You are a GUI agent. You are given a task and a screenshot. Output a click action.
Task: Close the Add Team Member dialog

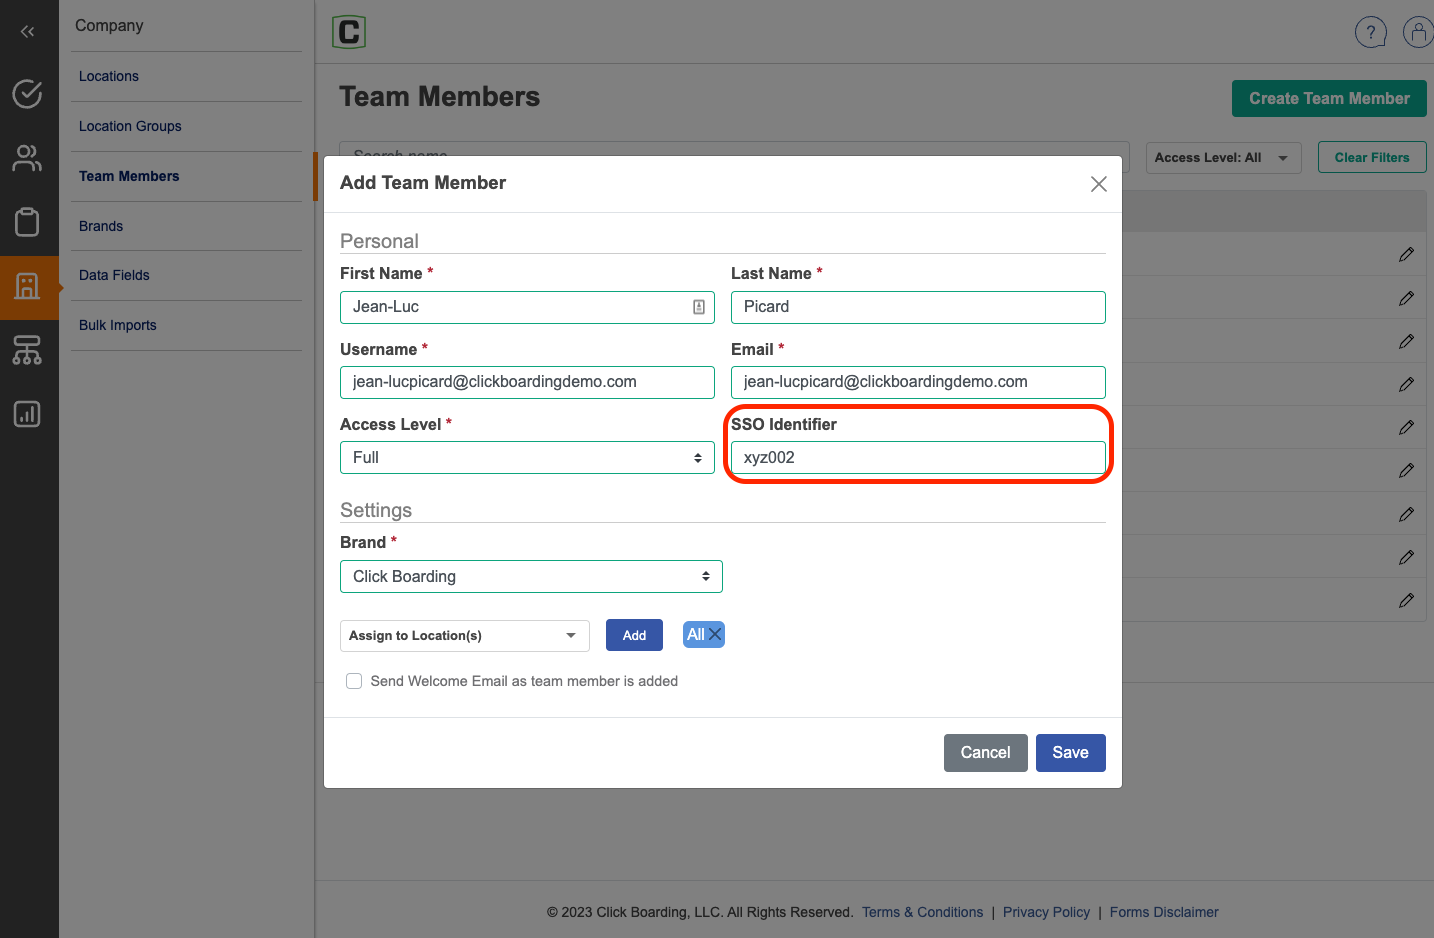pyautogui.click(x=1098, y=184)
